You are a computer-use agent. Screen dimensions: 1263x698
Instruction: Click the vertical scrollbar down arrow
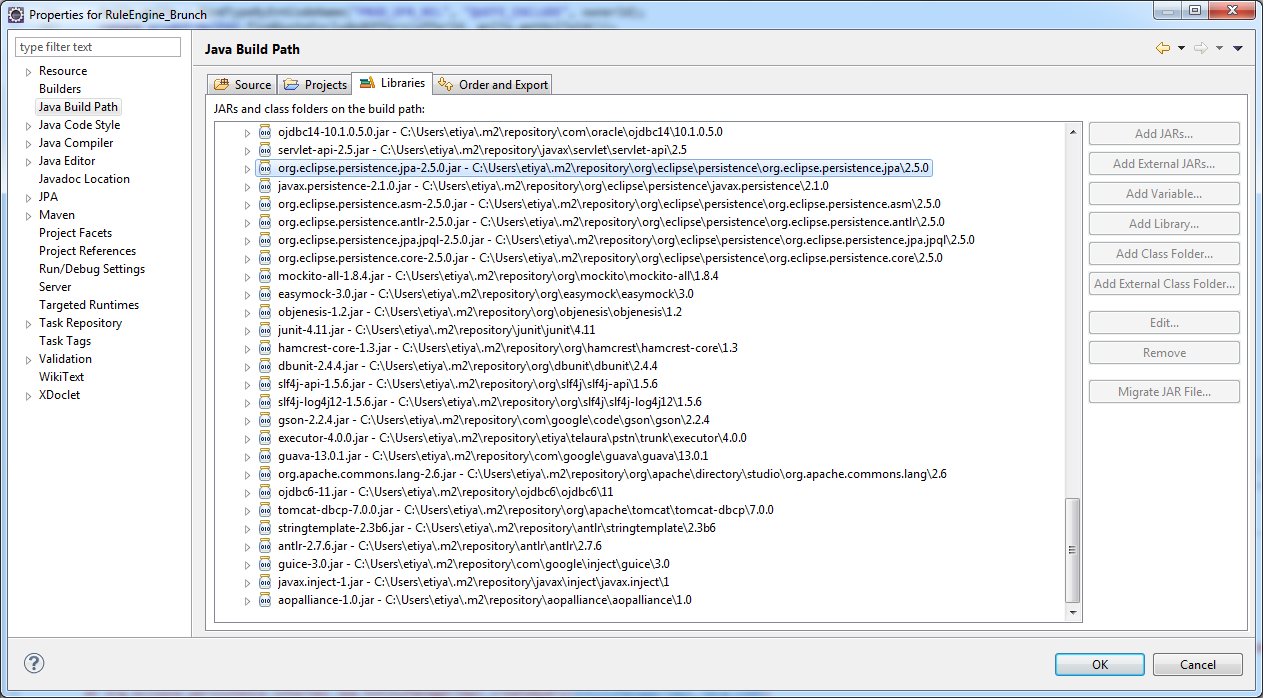point(1073,612)
